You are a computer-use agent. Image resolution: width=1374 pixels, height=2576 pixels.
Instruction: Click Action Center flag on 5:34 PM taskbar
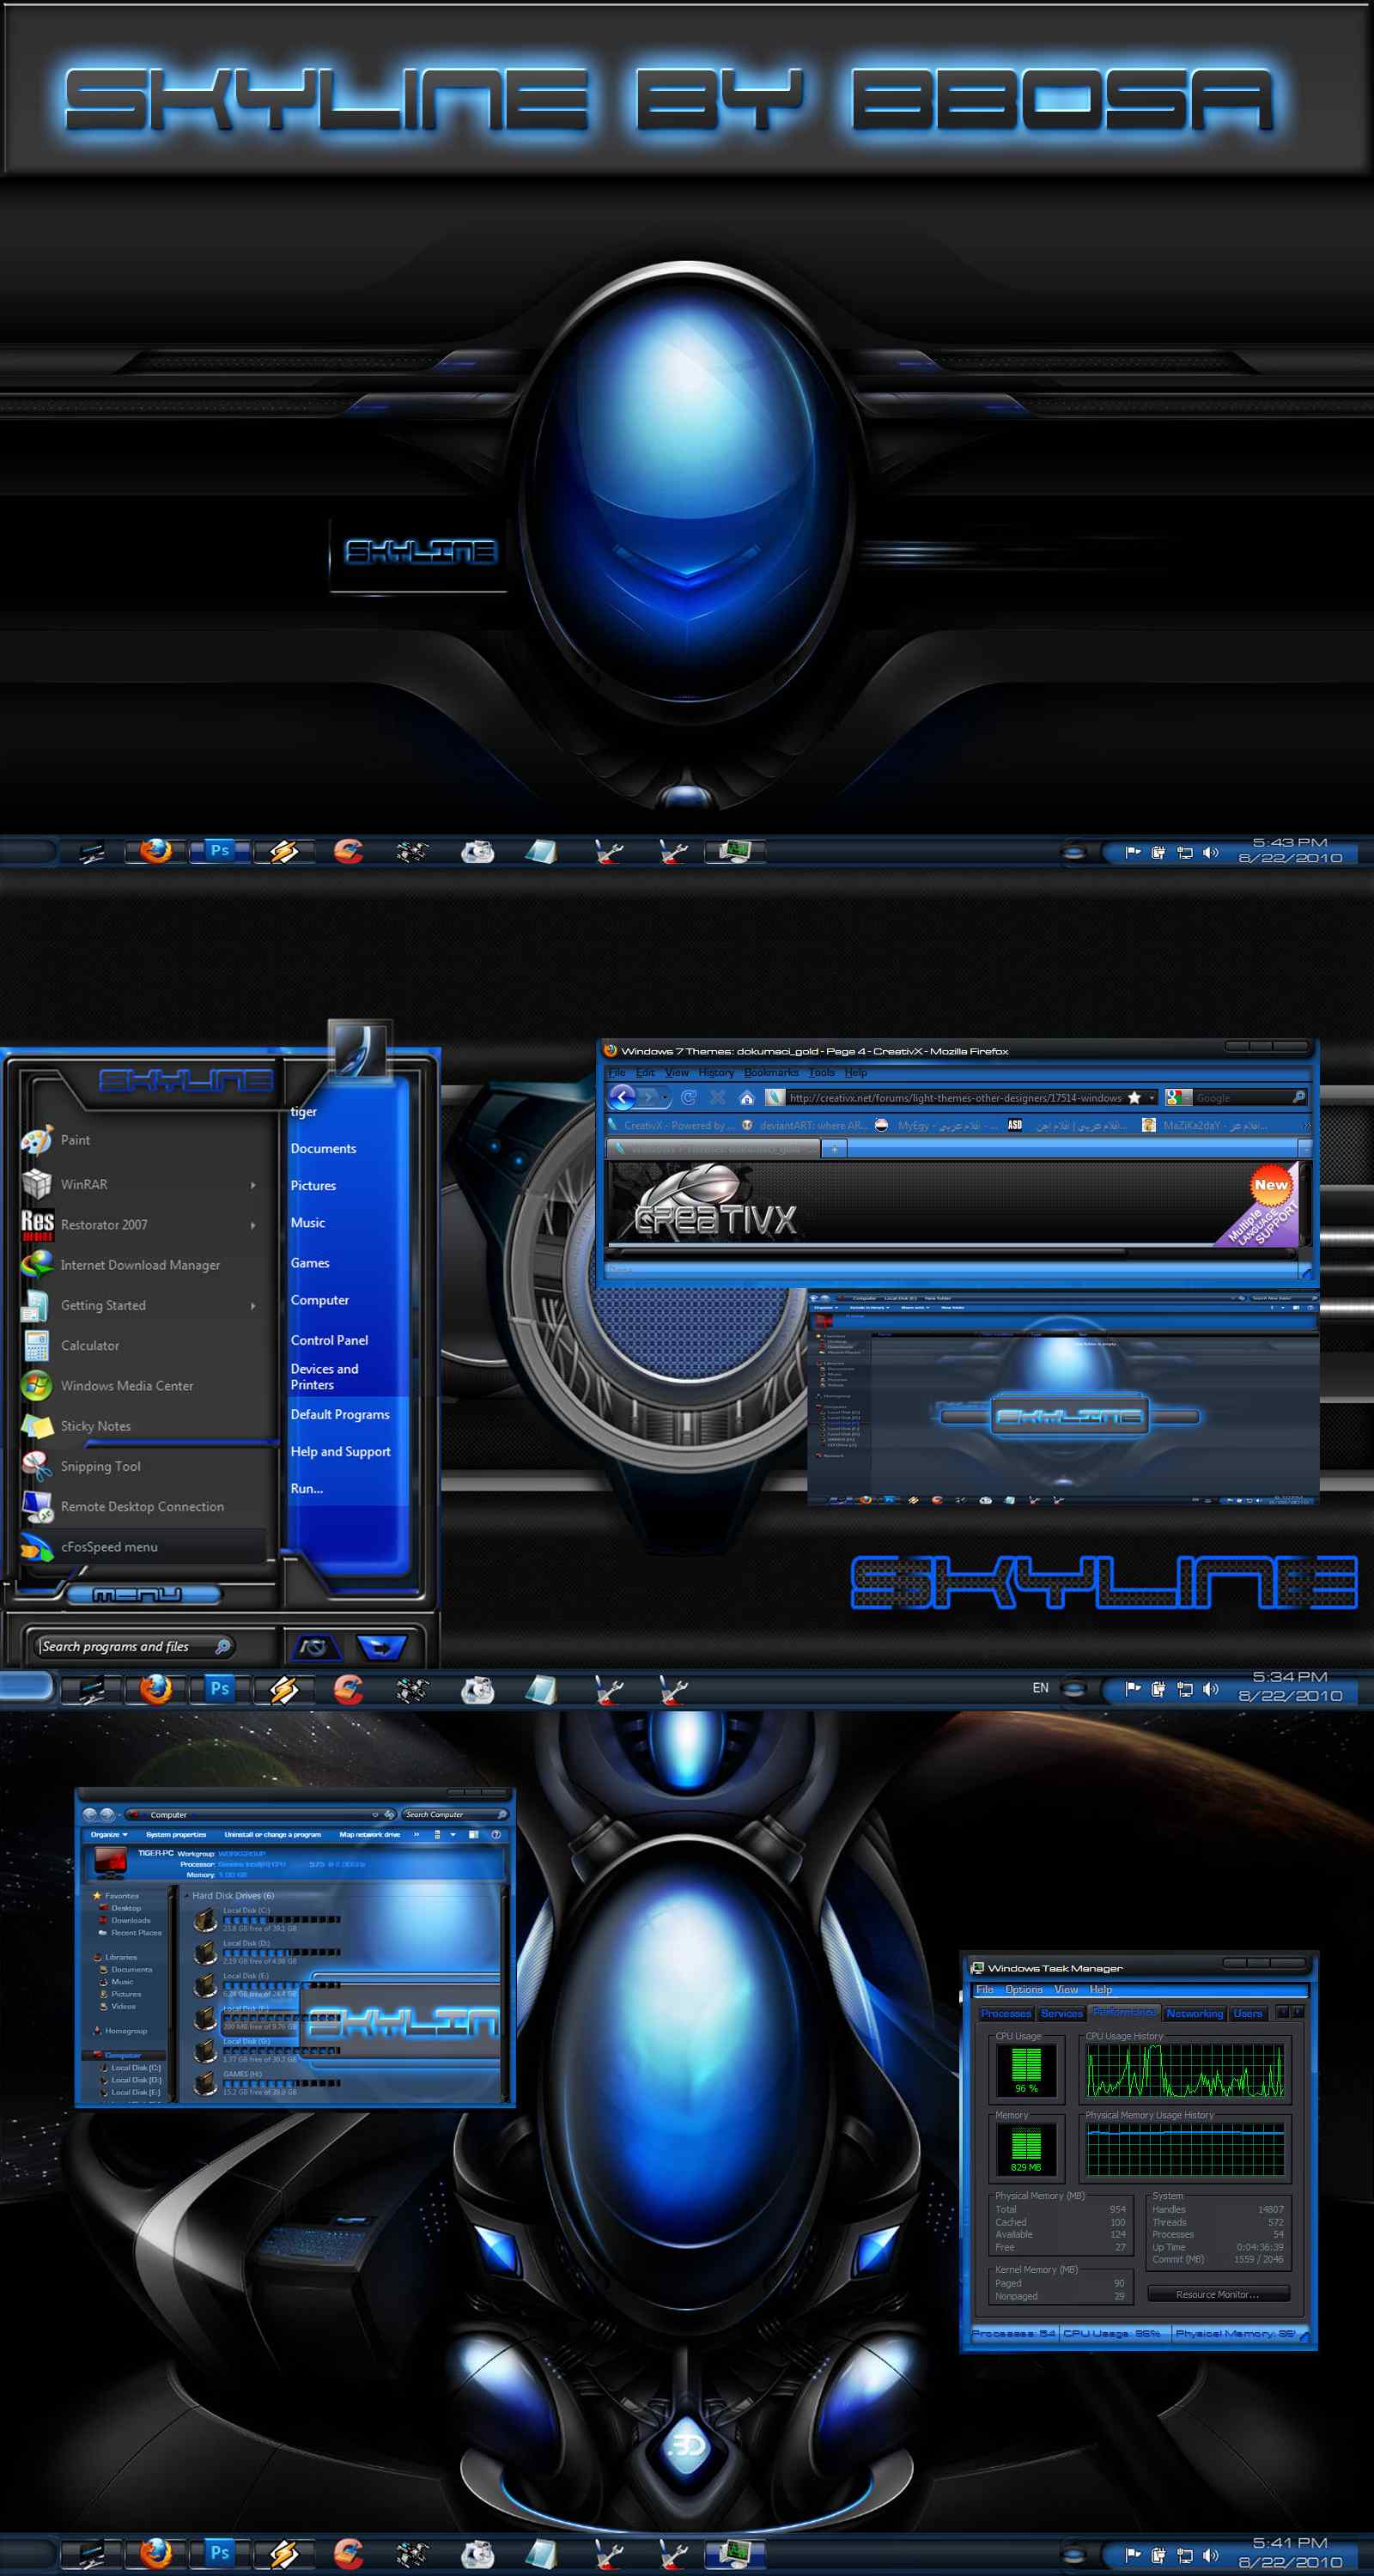point(1133,1689)
